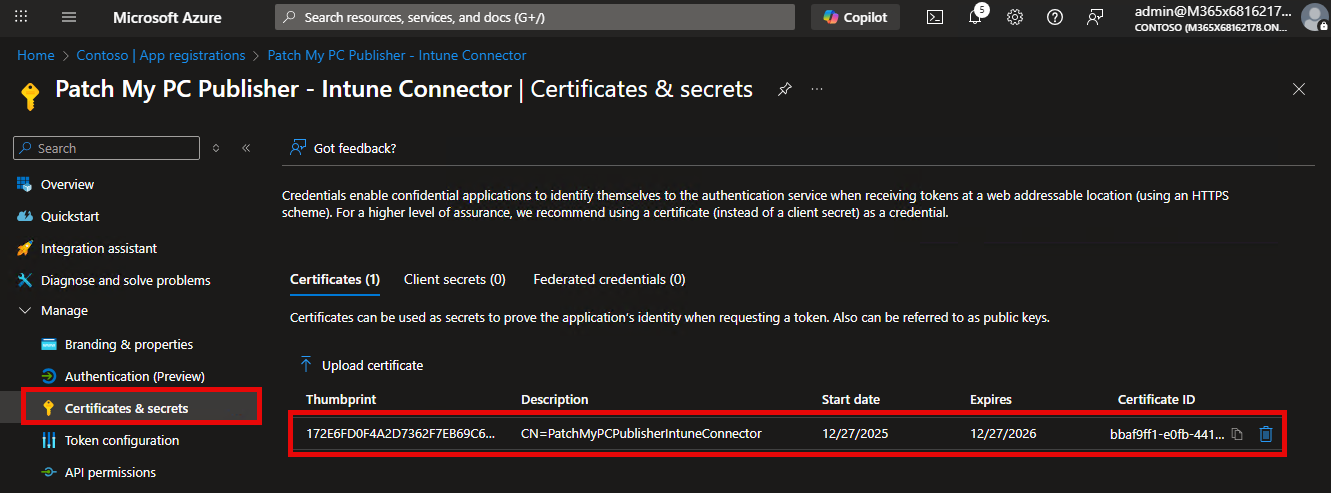Viewport: 1331px width, 493px height.
Task: Open Branding & properties
Action: tap(129, 344)
